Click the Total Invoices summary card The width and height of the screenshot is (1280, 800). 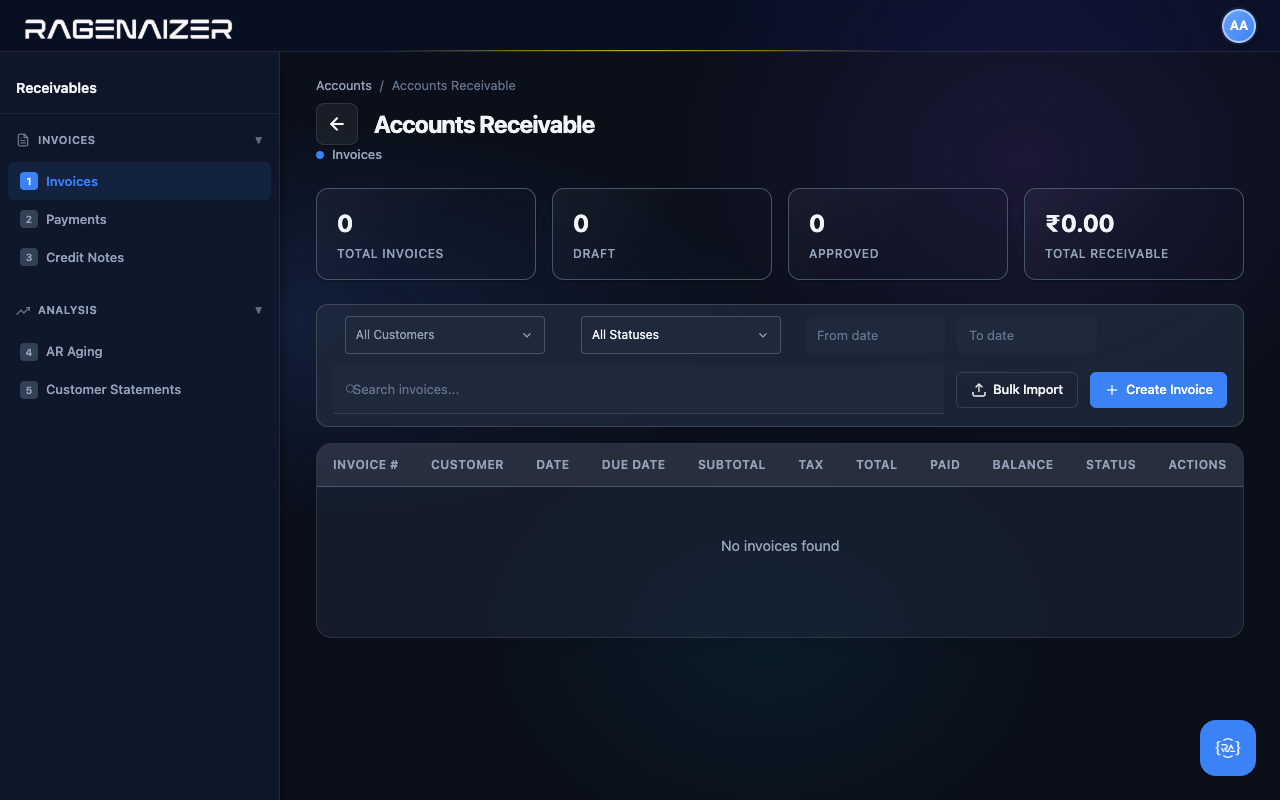(426, 234)
